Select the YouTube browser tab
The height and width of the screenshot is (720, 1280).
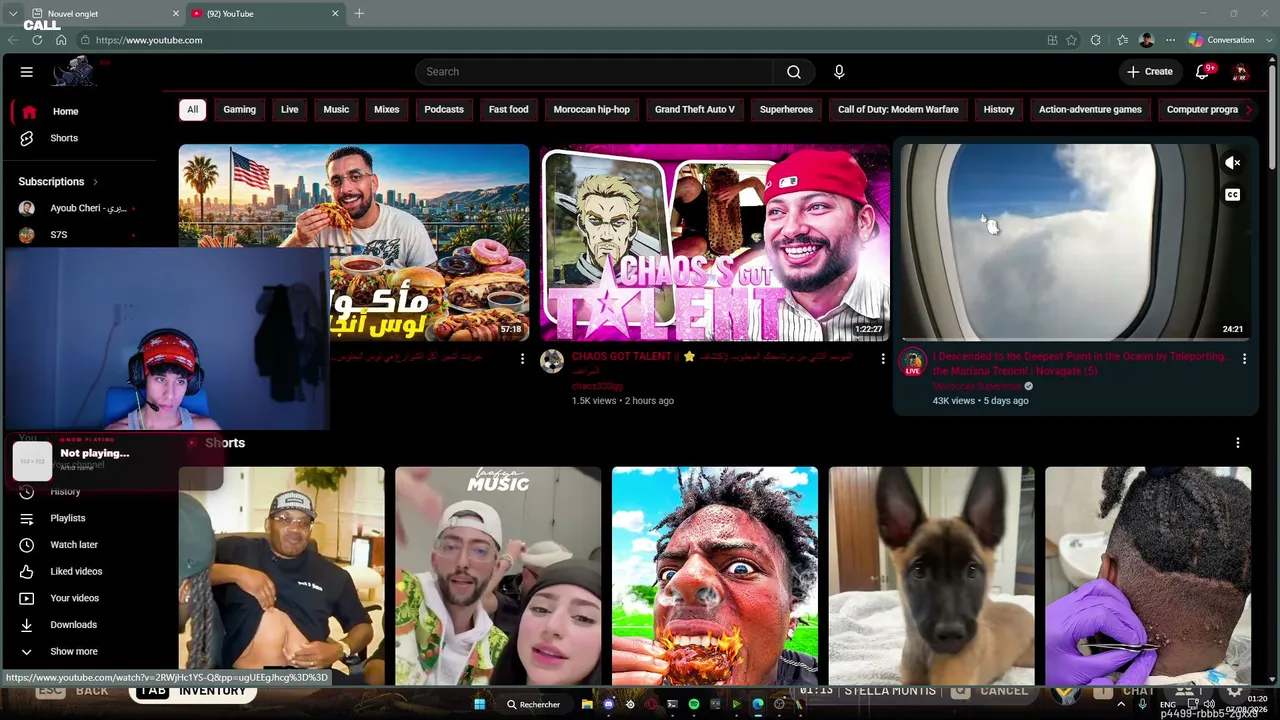(266, 14)
